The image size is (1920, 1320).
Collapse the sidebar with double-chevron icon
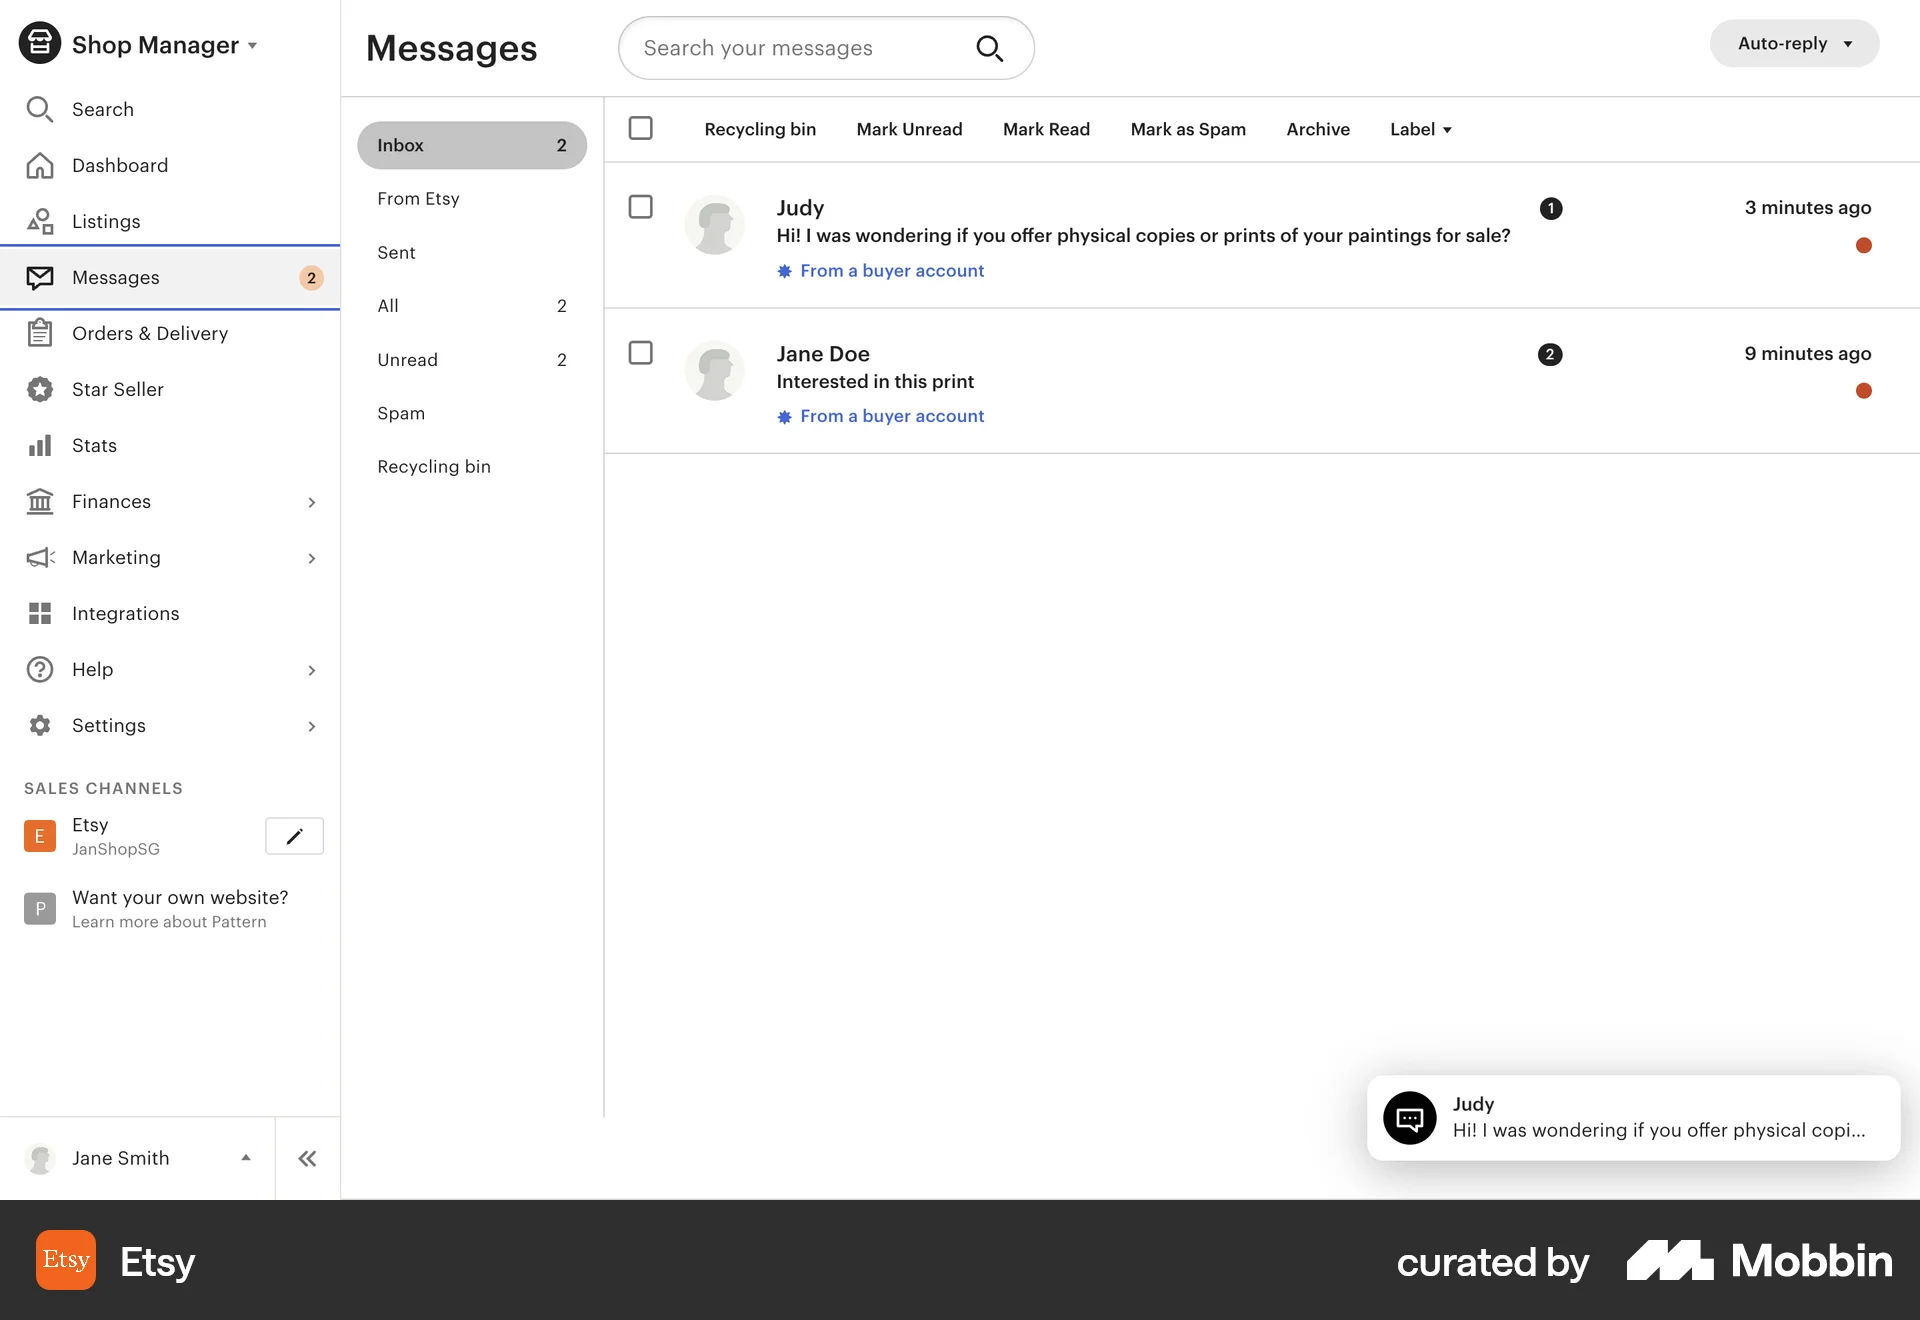(x=307, y=1158)
